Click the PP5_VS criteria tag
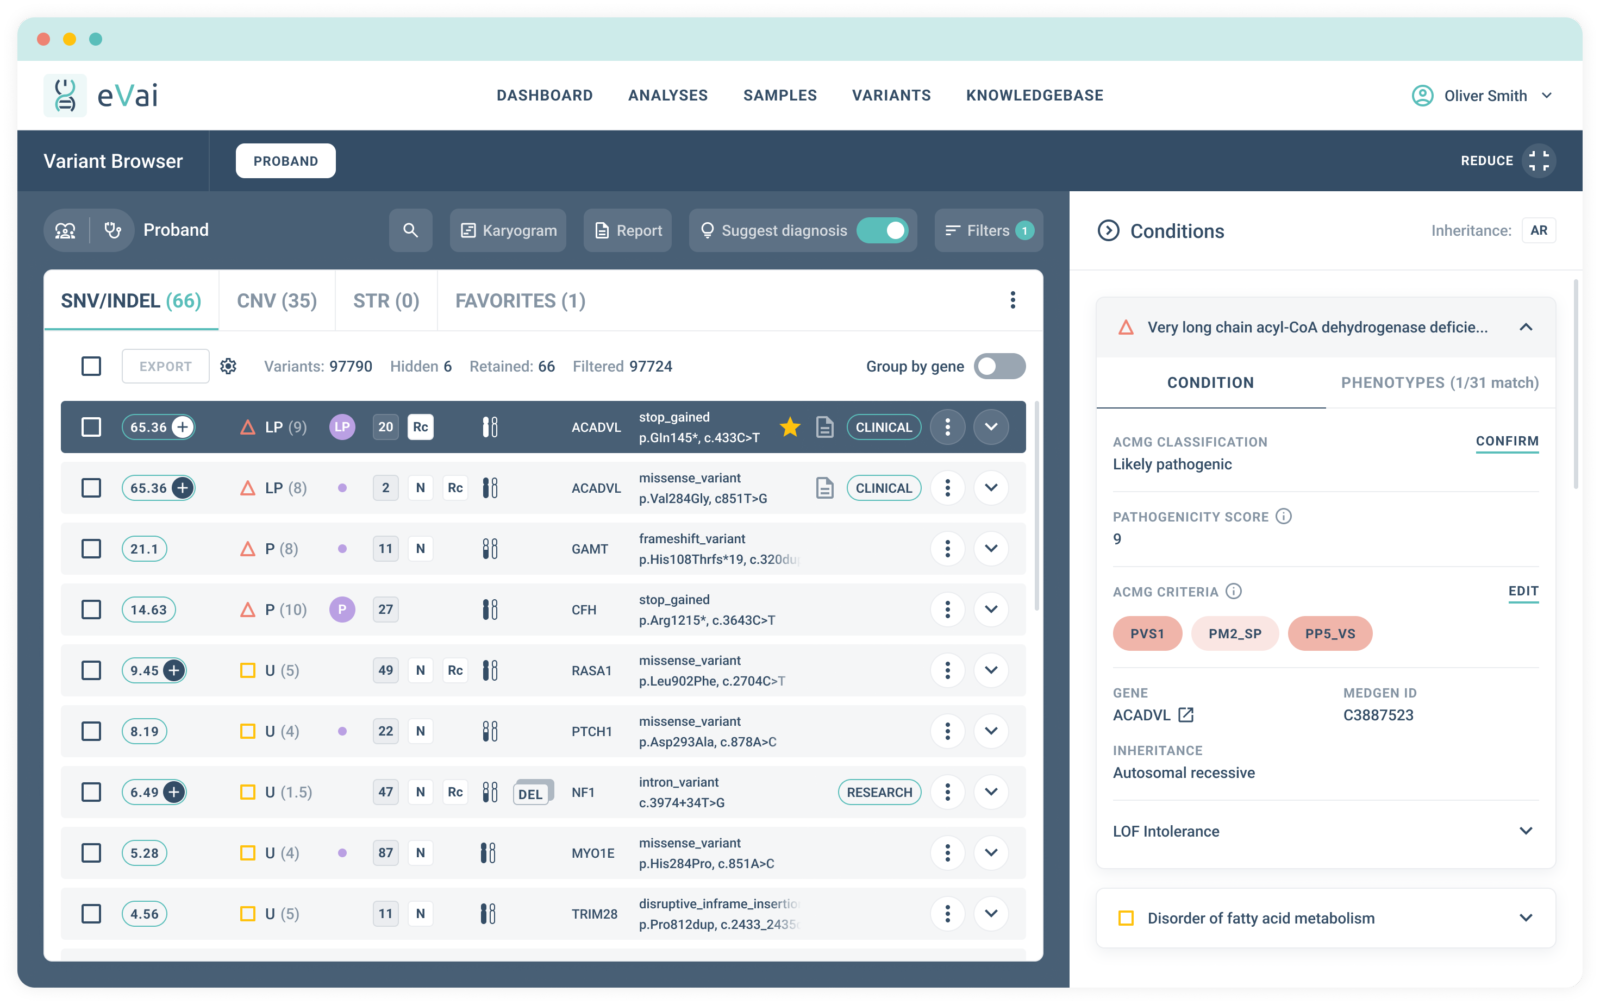The height and width of the screenshot is (1005, 1600). (x=1330, y=633)
